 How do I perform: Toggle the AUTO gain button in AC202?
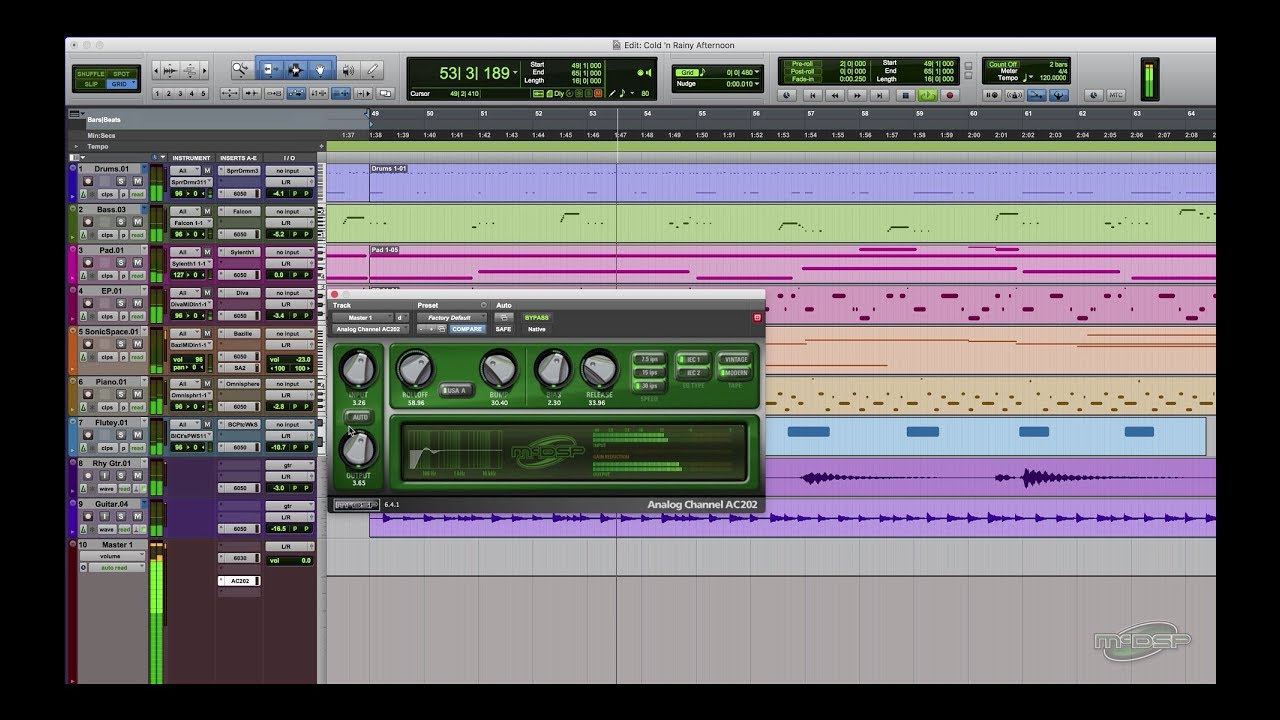point(359,416)
